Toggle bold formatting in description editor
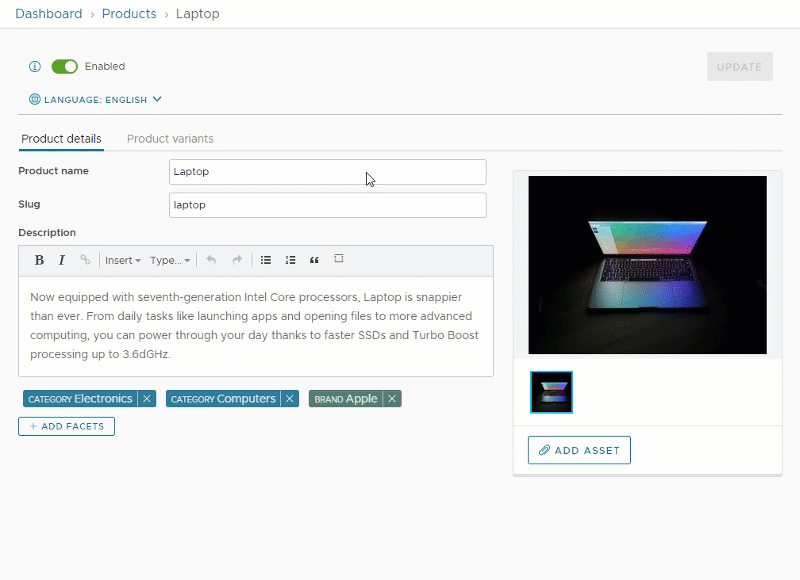 coord(39,260)
